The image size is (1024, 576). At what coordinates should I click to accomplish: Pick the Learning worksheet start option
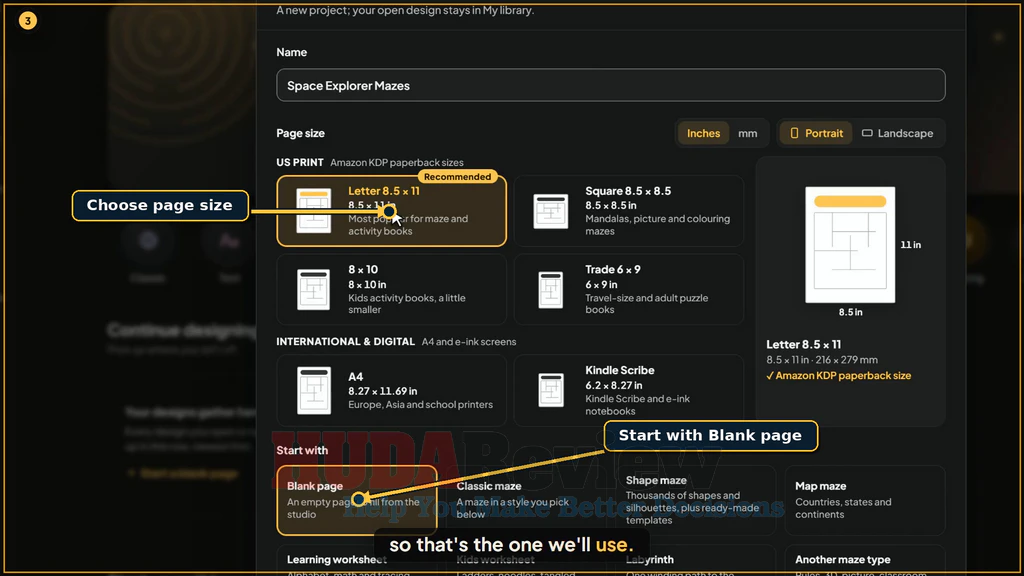click(357, 560)
